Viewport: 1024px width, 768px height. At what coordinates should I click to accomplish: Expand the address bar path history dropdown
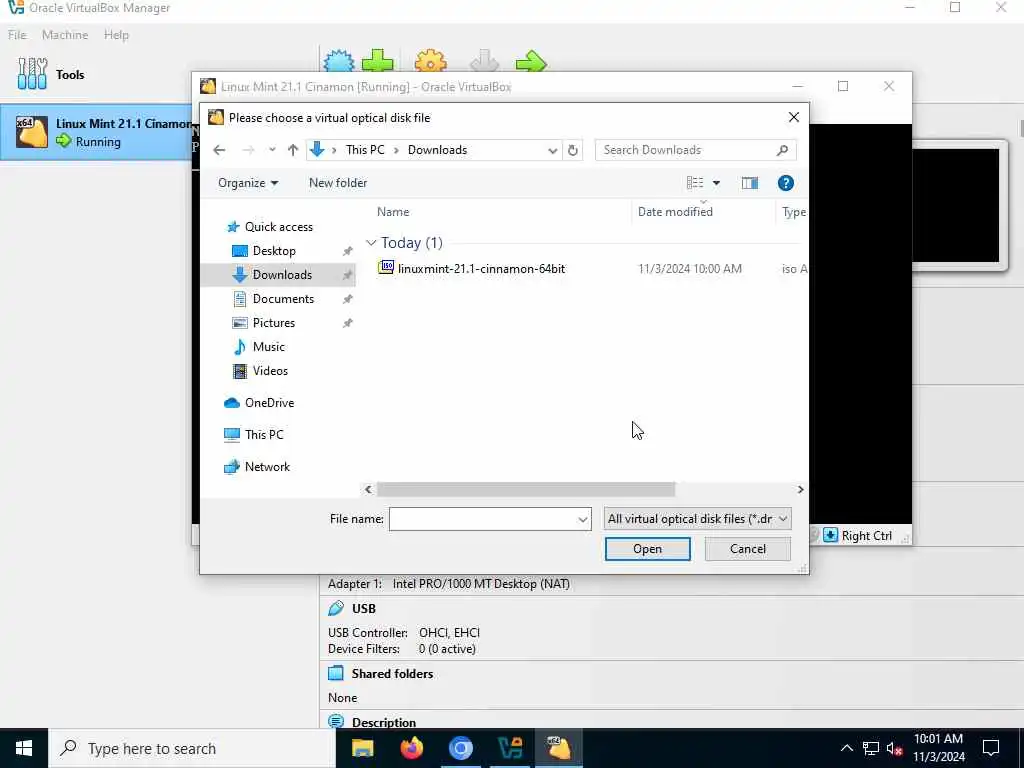click(x=552, y=150)
